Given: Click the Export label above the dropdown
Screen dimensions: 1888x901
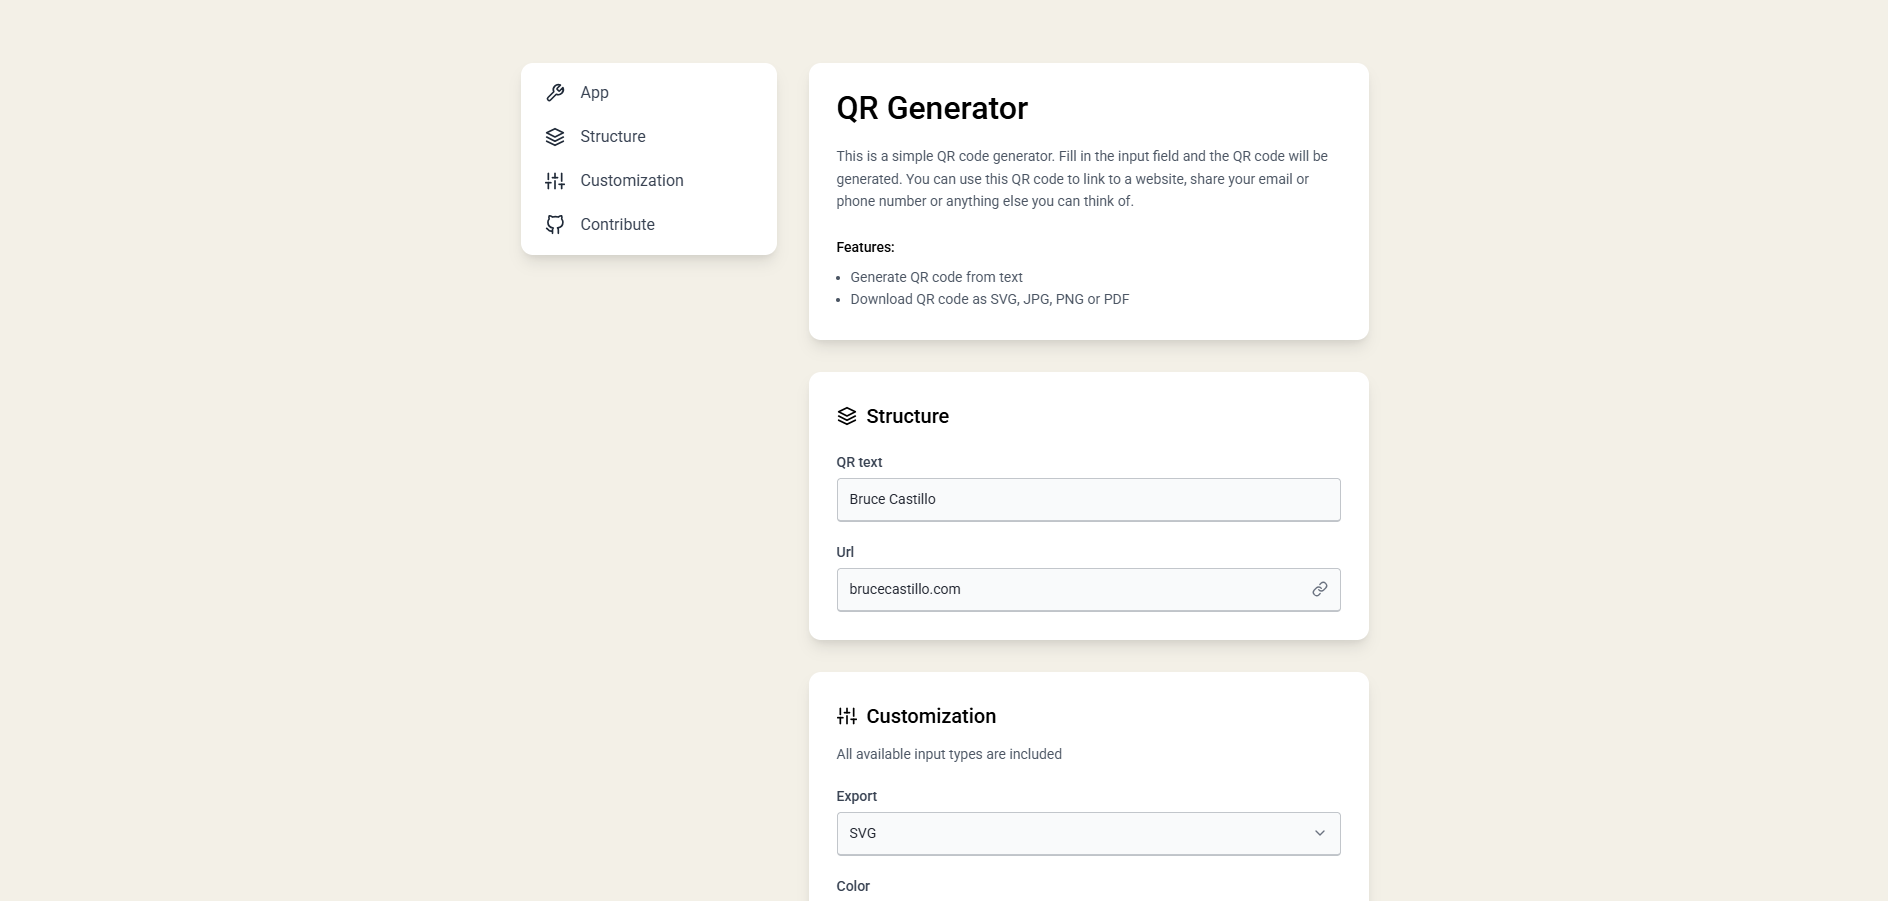Looking at the screenshot, I should tap(856, 796).
